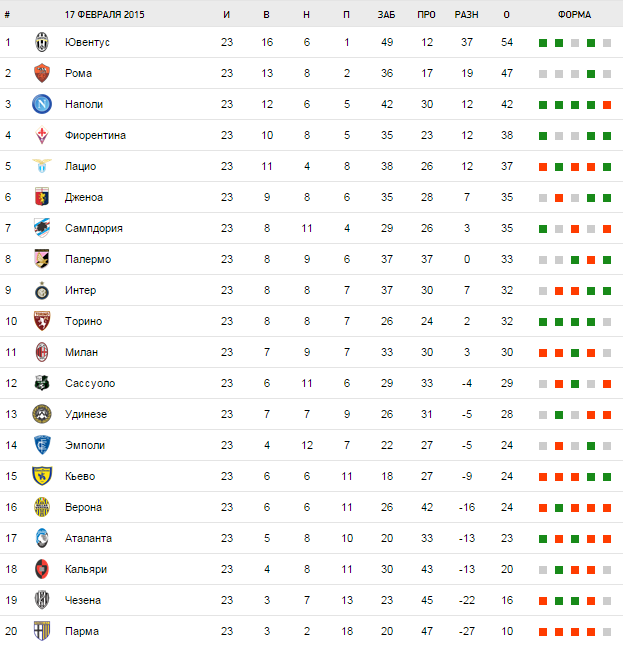Click the Torino club crest icon
The height and width of the screenshot is (645, 623).
(42, 321)
